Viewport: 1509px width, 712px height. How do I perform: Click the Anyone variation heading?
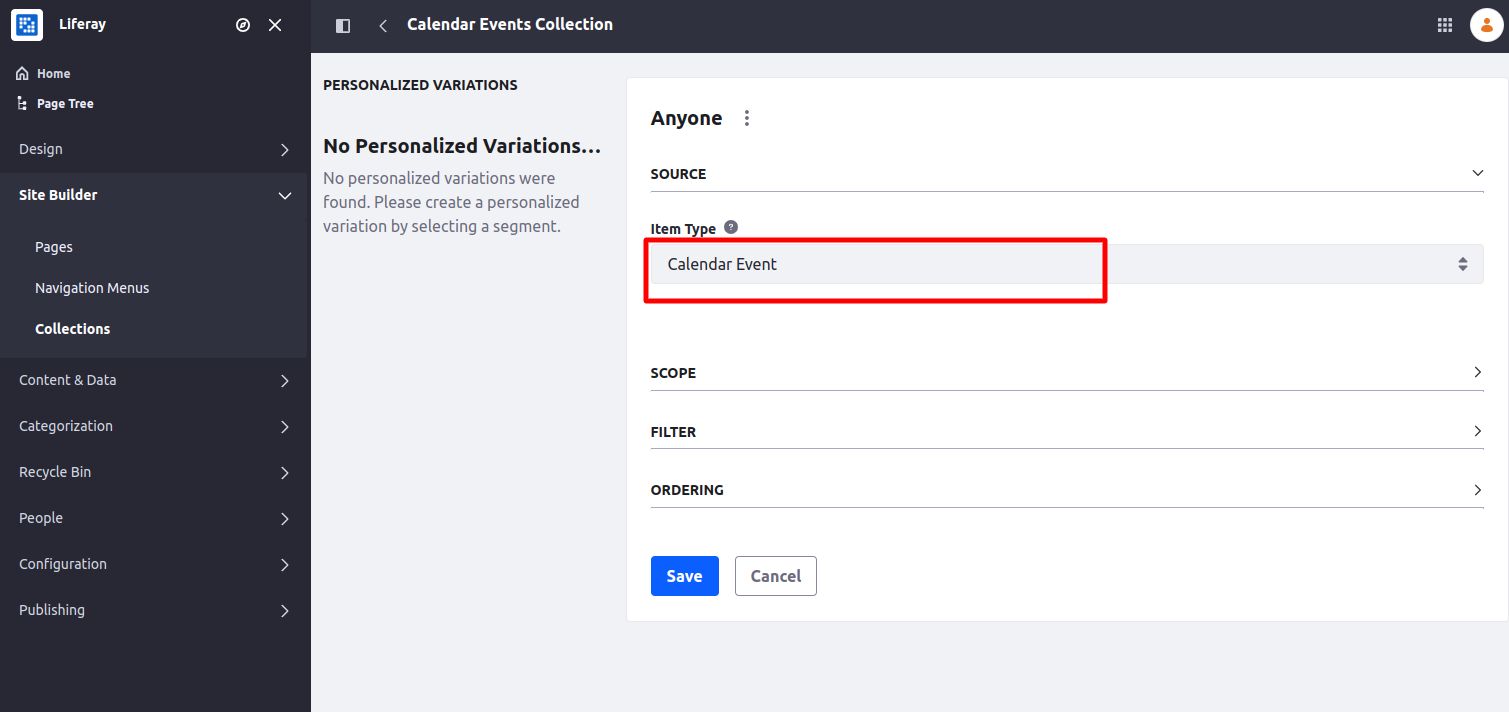click(686, 118)
